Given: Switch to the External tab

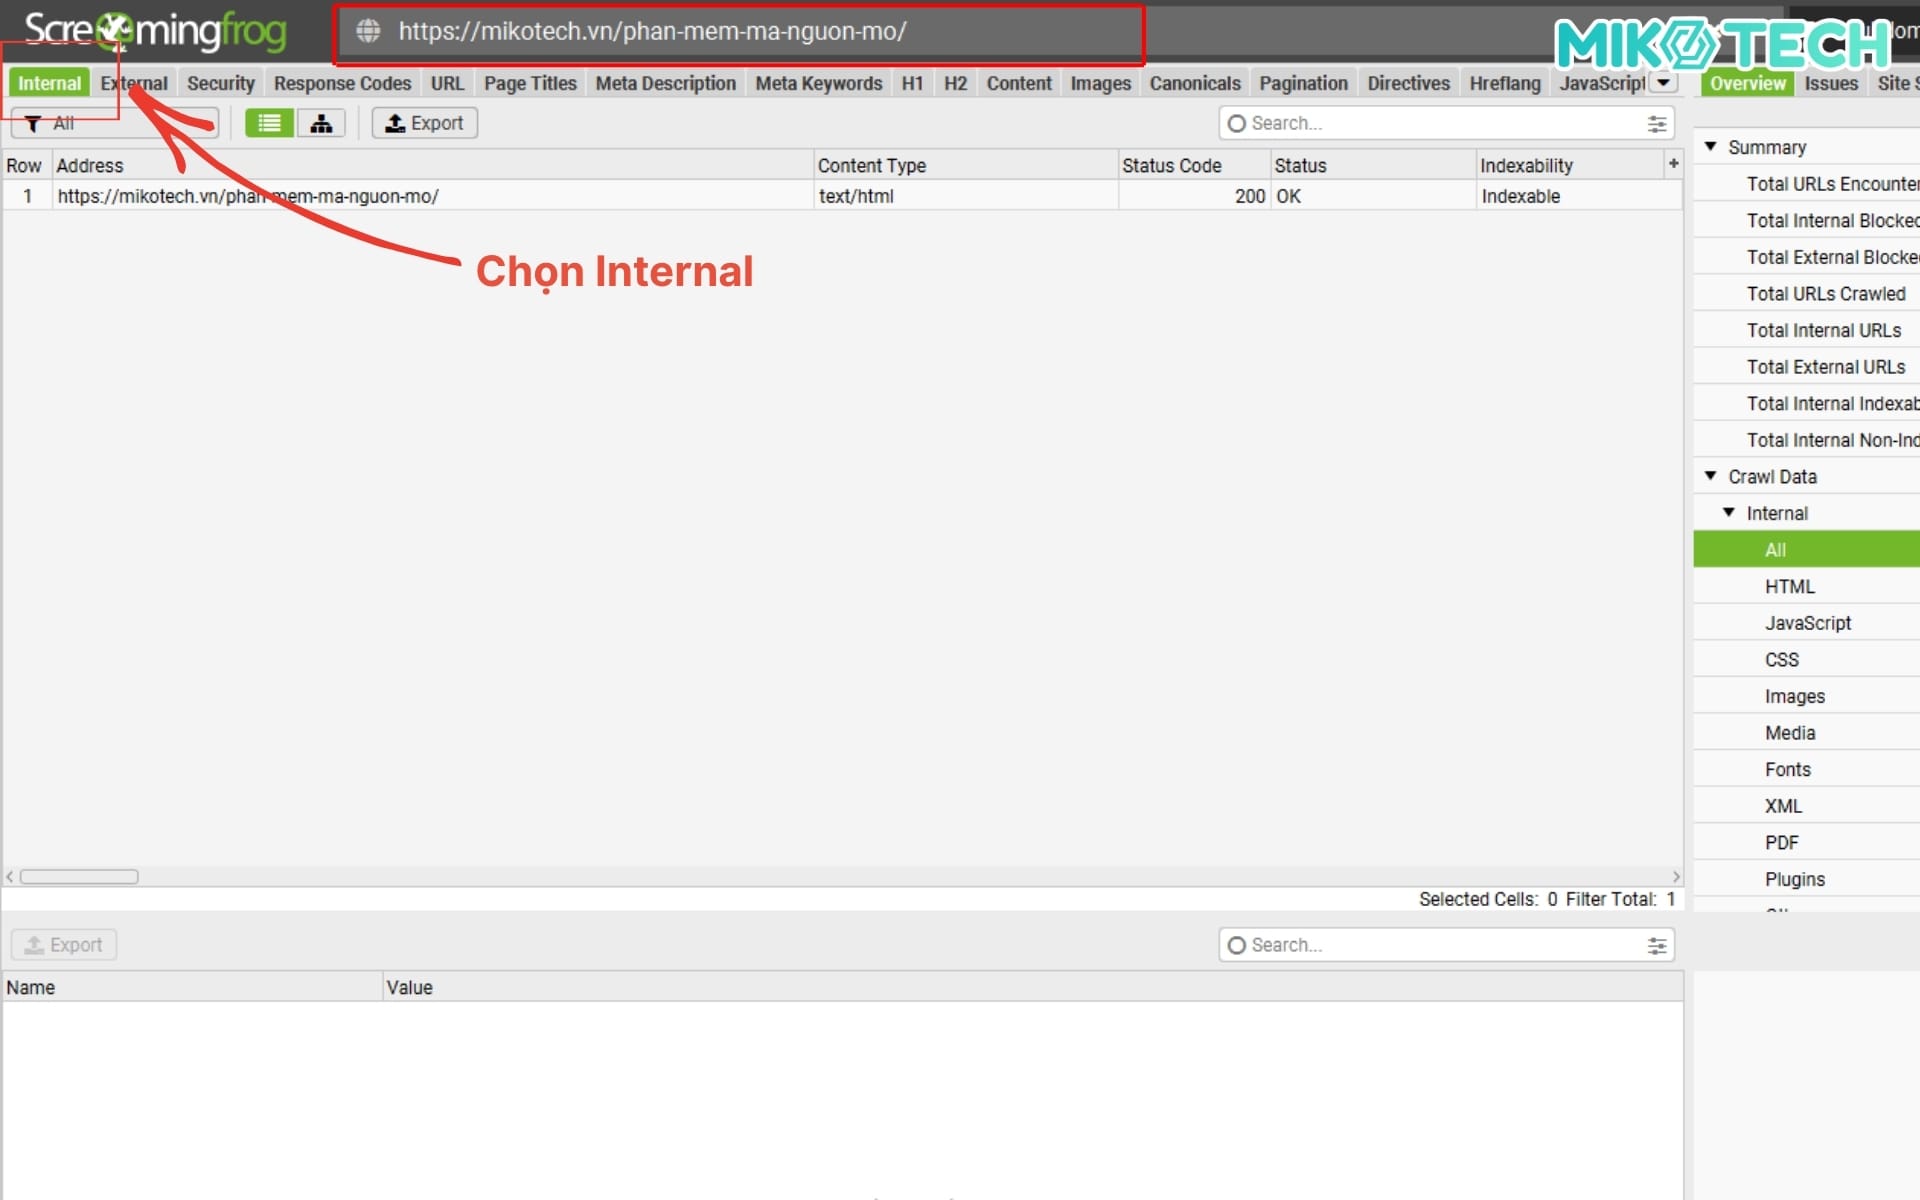Looking at the screenshot, I should tap(133, 83).
